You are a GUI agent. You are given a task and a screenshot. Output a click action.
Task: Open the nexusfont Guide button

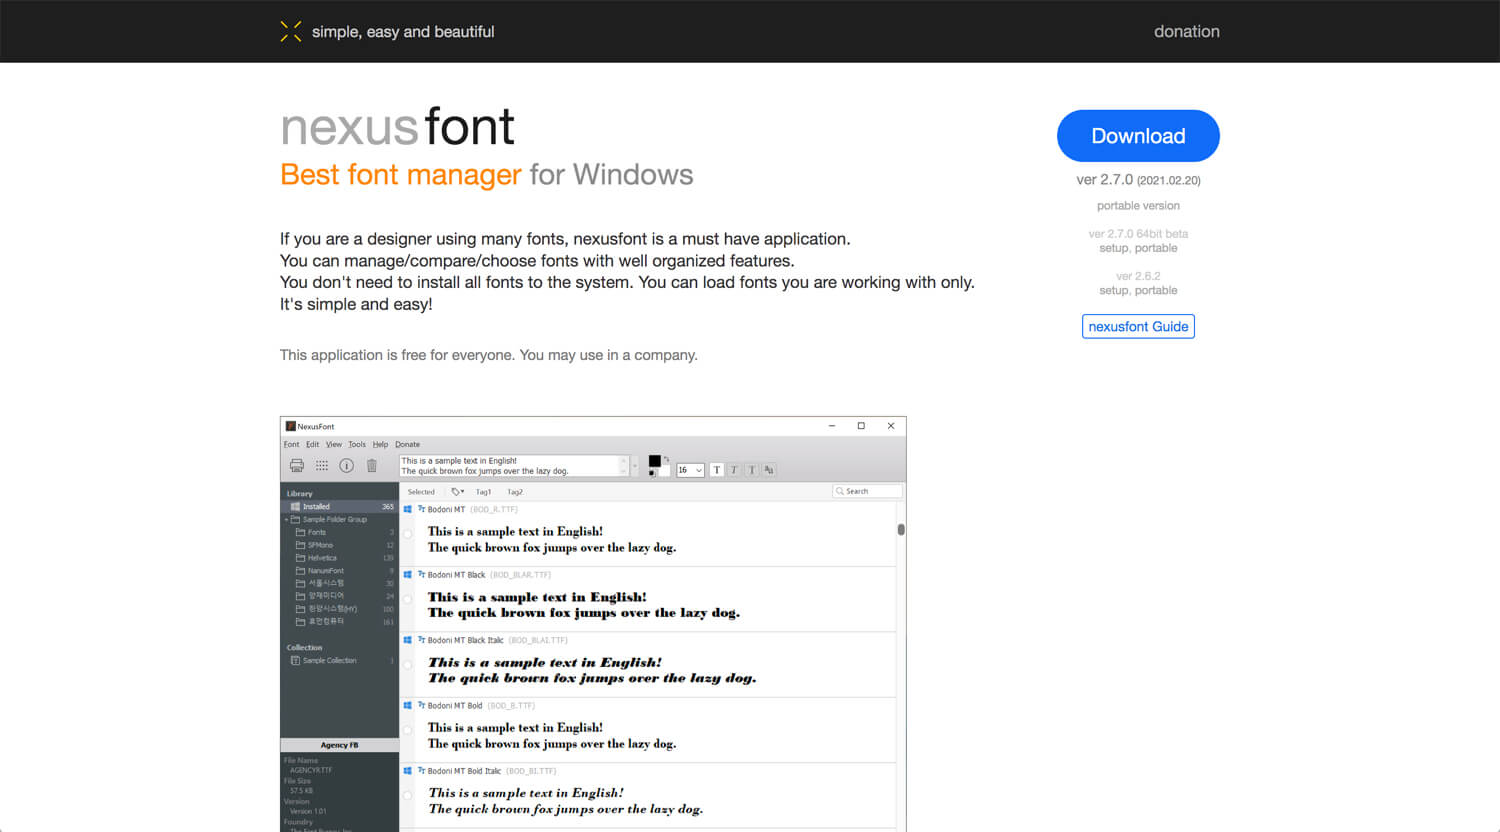(1138, 326)
